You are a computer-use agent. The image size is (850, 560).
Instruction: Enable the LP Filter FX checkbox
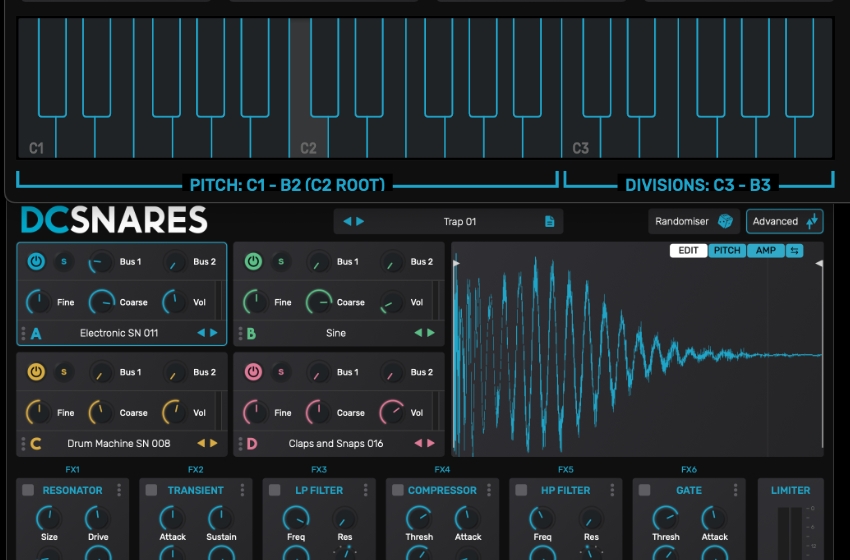pyautogui.click(x=275, y=490)
